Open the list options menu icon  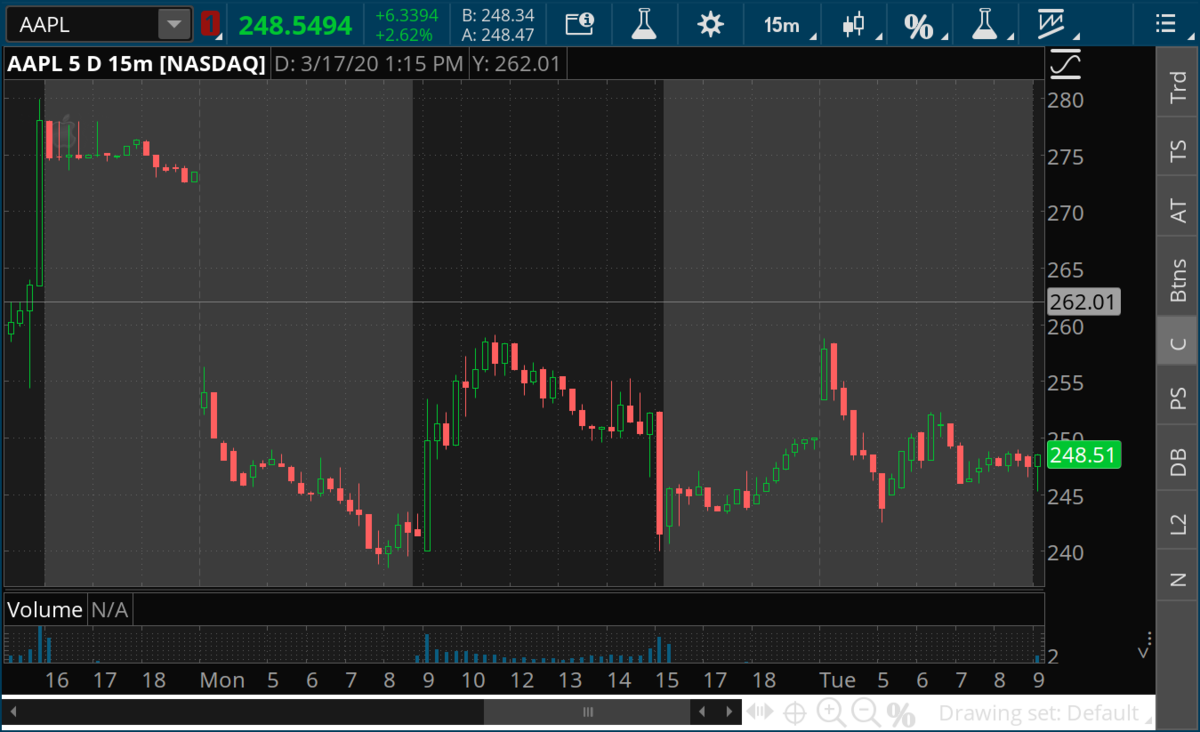coord(1165,24)
